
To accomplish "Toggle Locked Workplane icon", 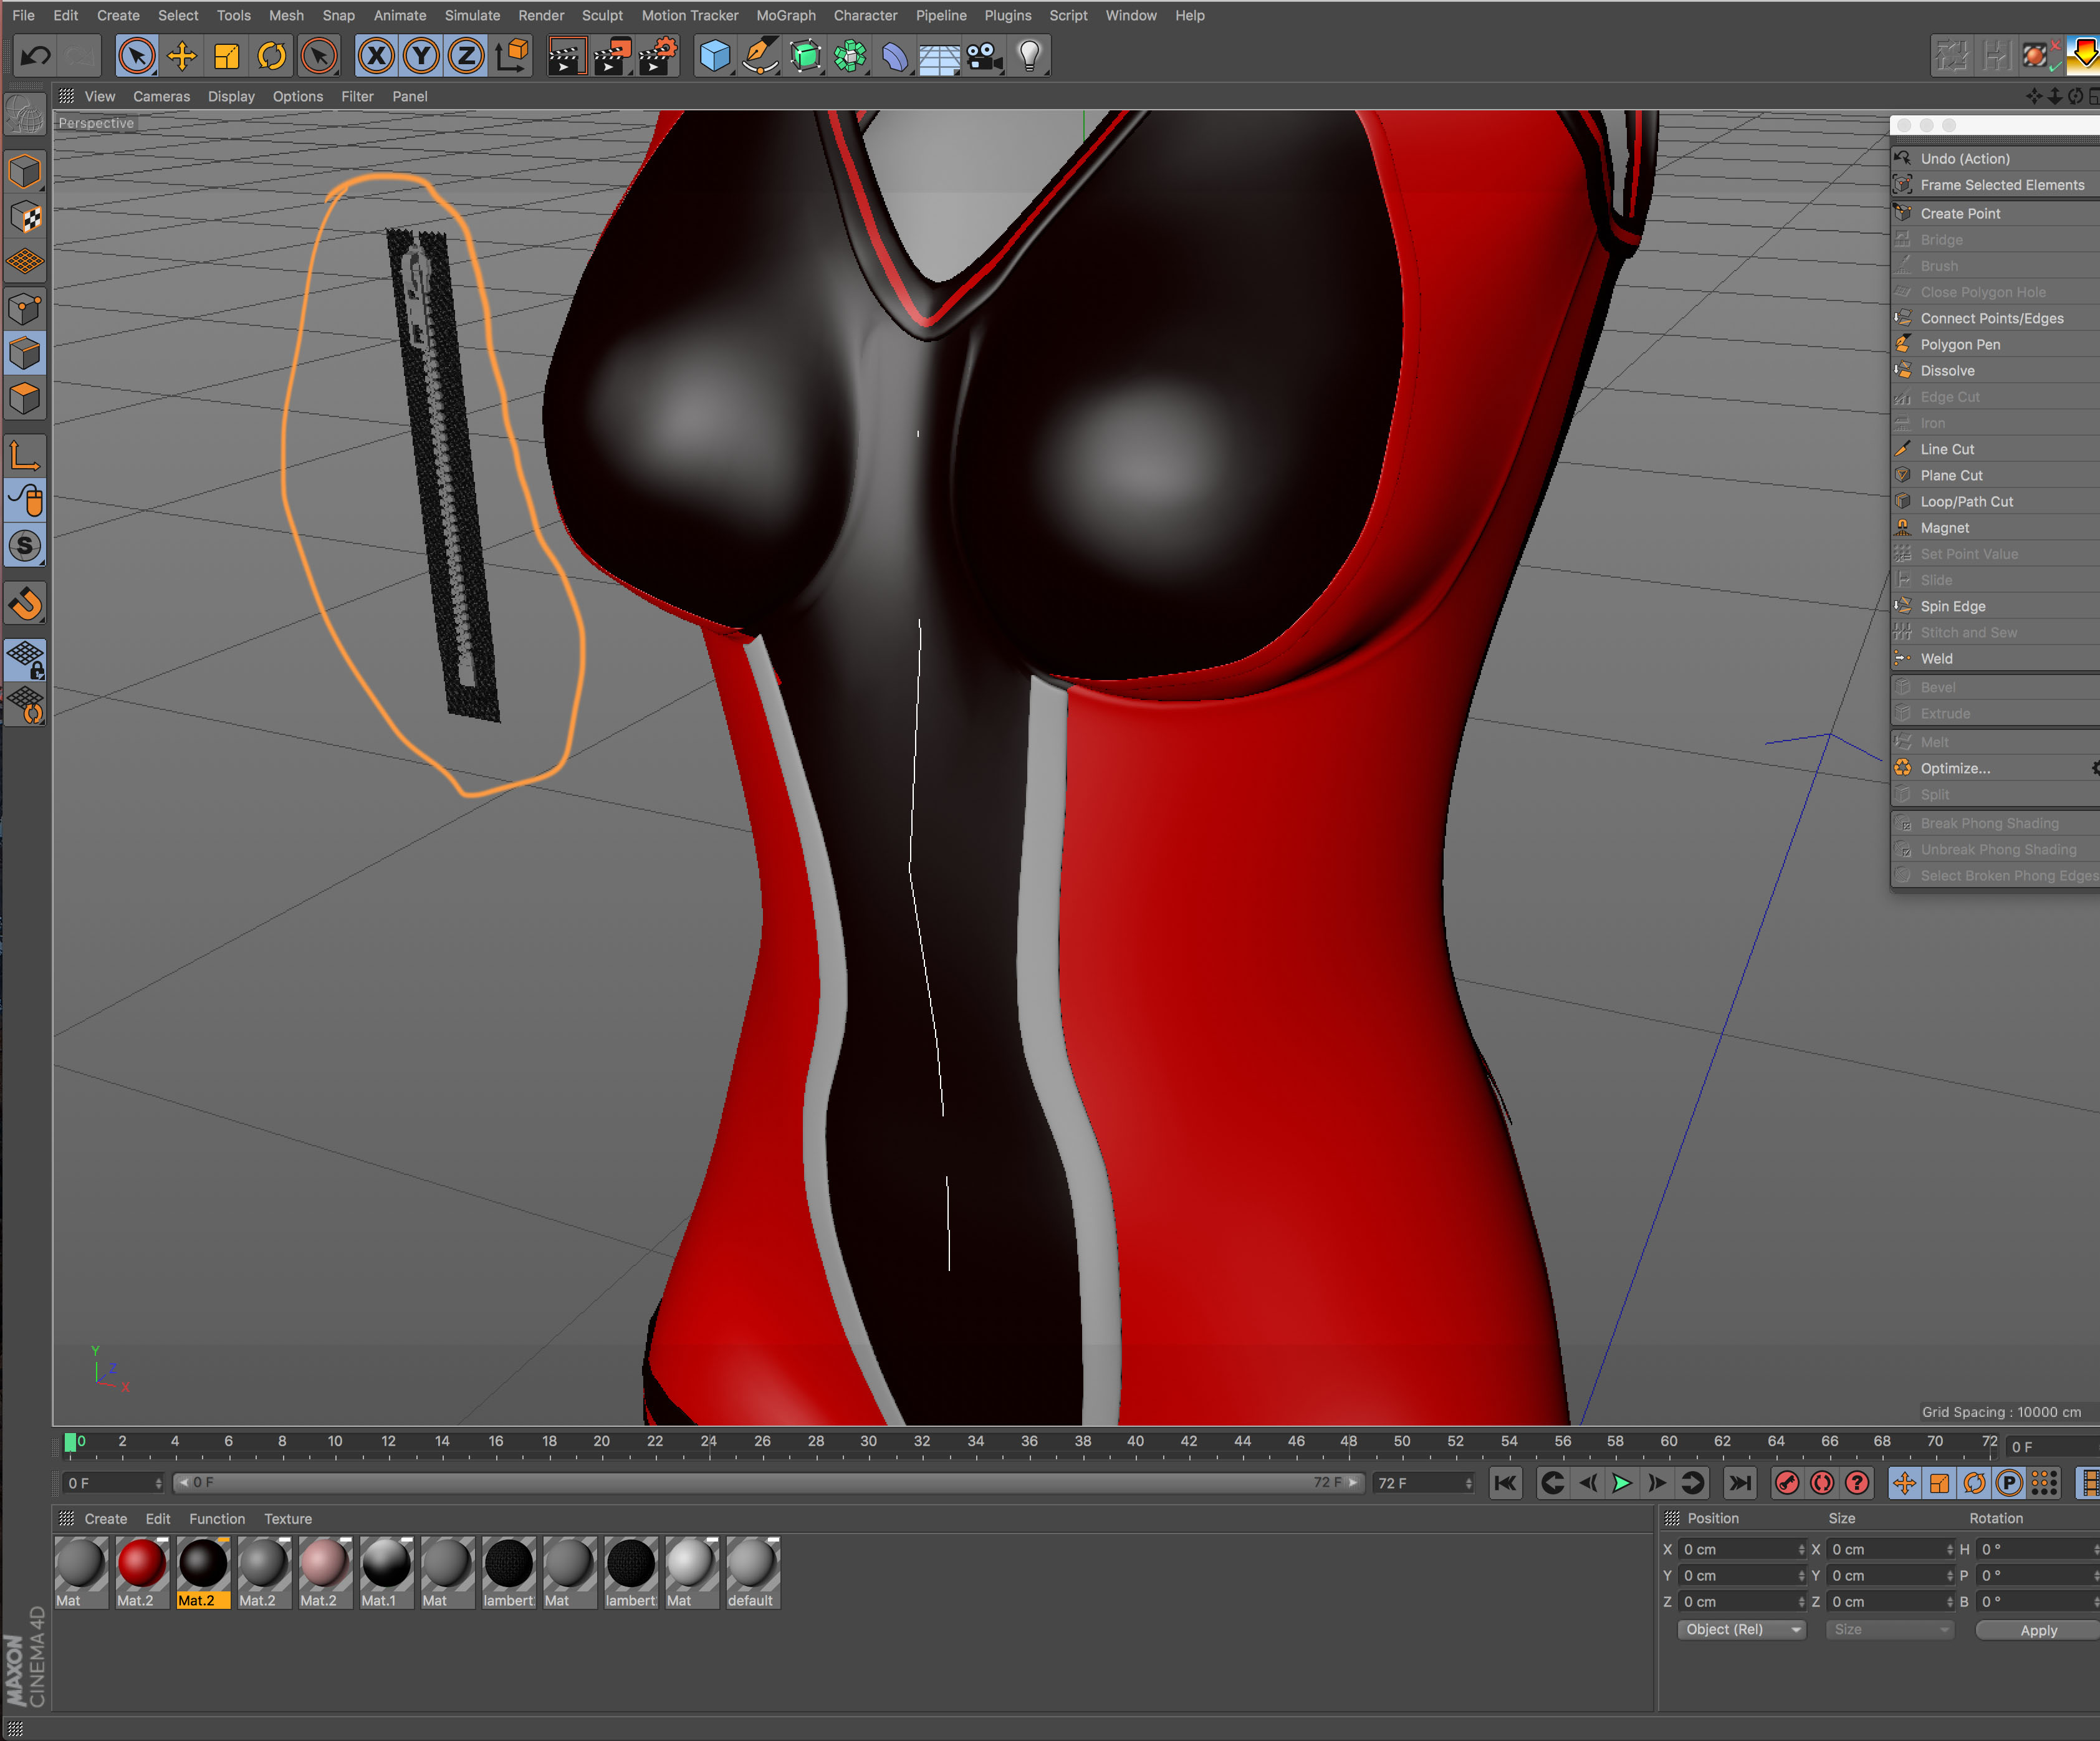I will point(25,660).
